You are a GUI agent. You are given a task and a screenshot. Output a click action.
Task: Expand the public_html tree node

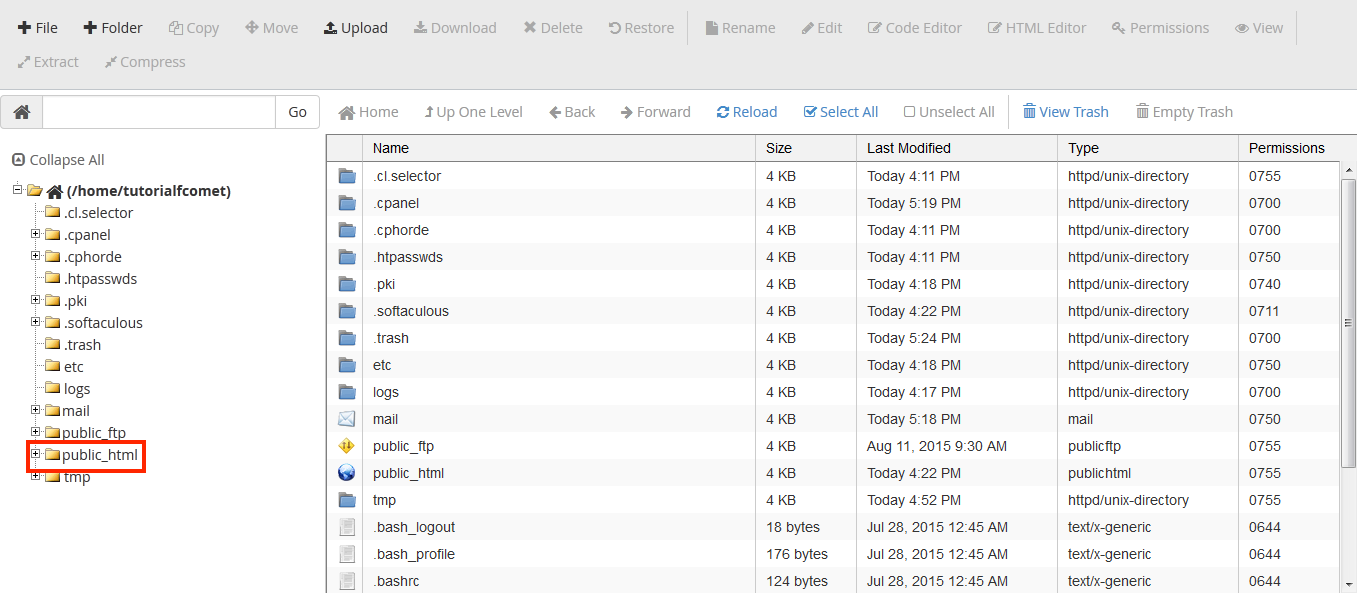tap(36, 455)
